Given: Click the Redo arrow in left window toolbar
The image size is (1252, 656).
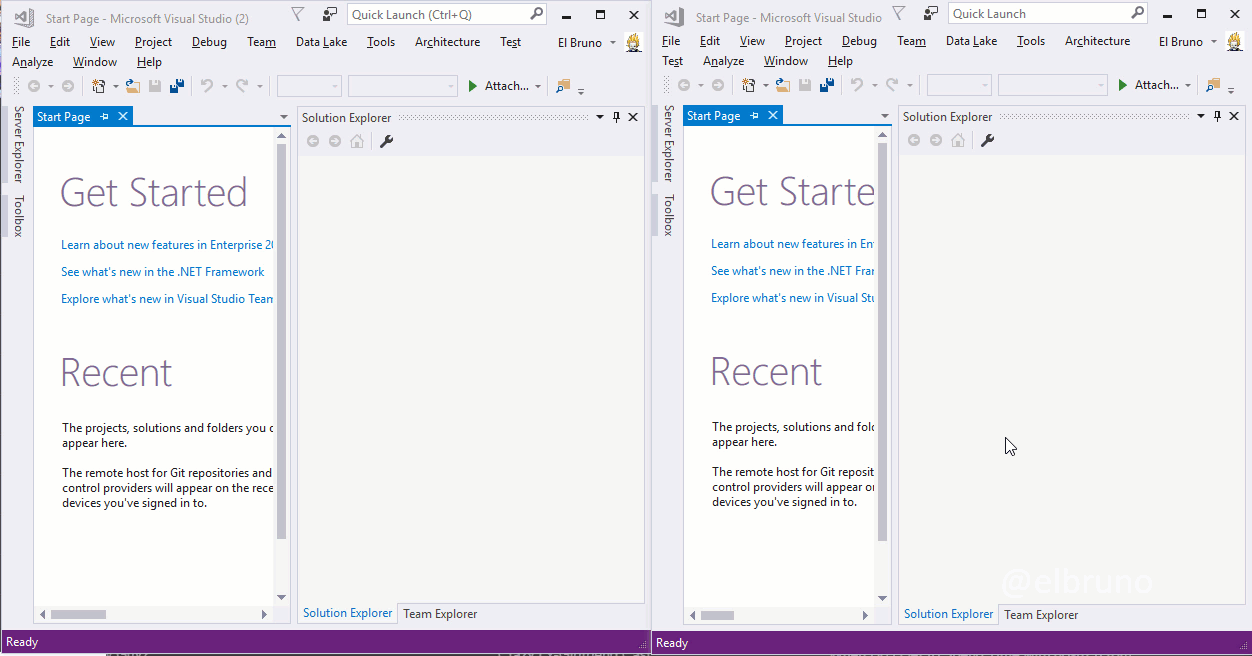Looking at the screenshot, I should pyautogui.click(x=241, y=86).
